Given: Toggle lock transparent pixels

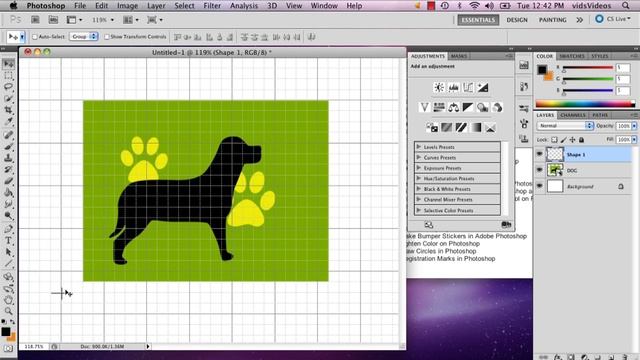Looking at the screenshot, I should (554, 140).
